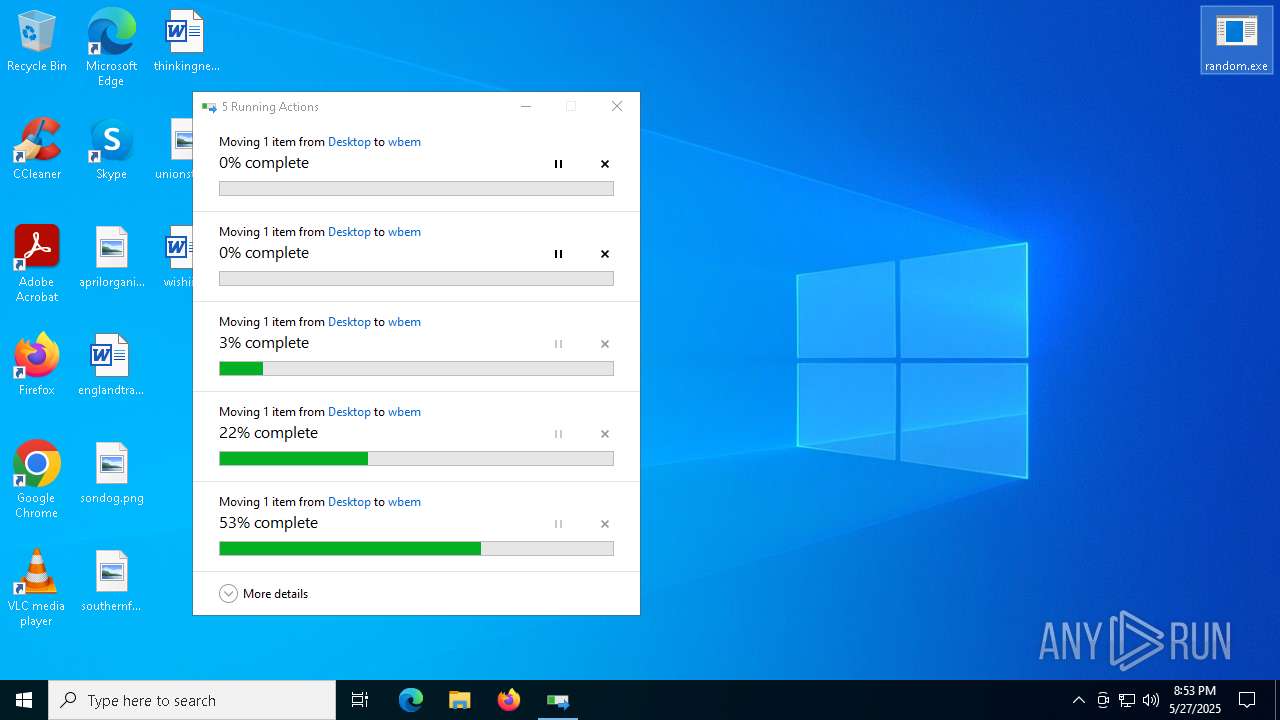
Task: Minimize the 5 Running Actions window
Action: (526, 106)
